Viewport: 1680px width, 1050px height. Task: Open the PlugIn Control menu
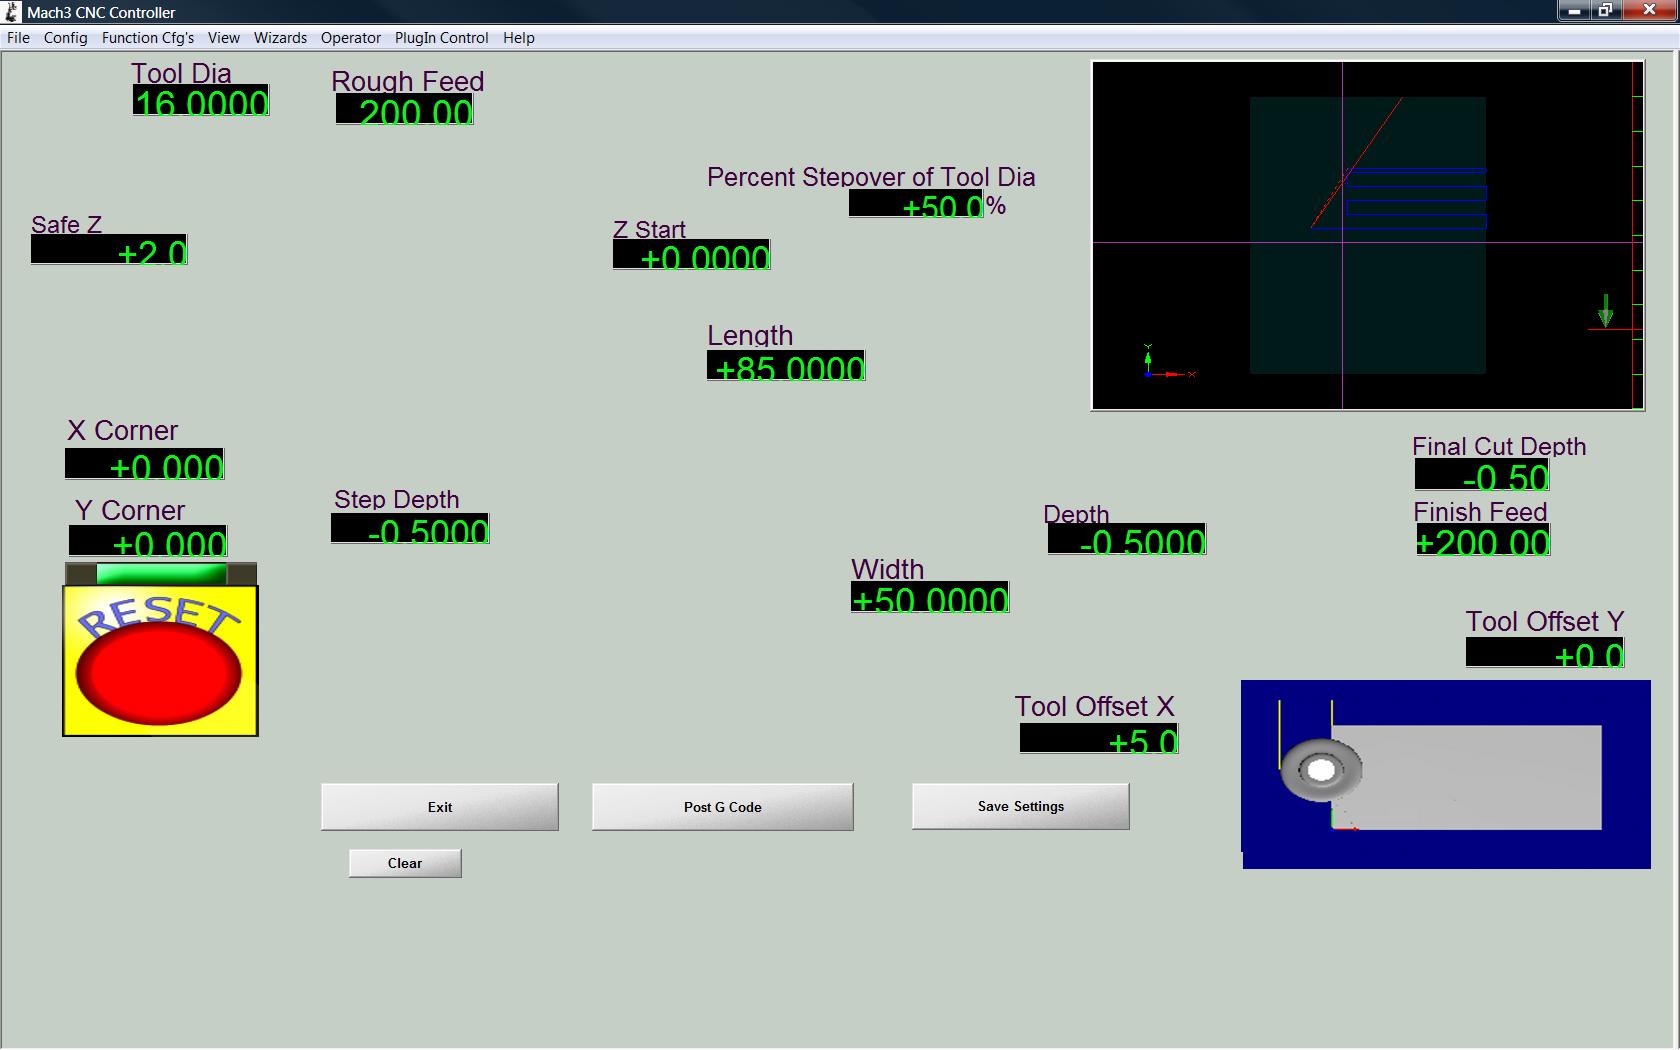click(x=441, y=38)
